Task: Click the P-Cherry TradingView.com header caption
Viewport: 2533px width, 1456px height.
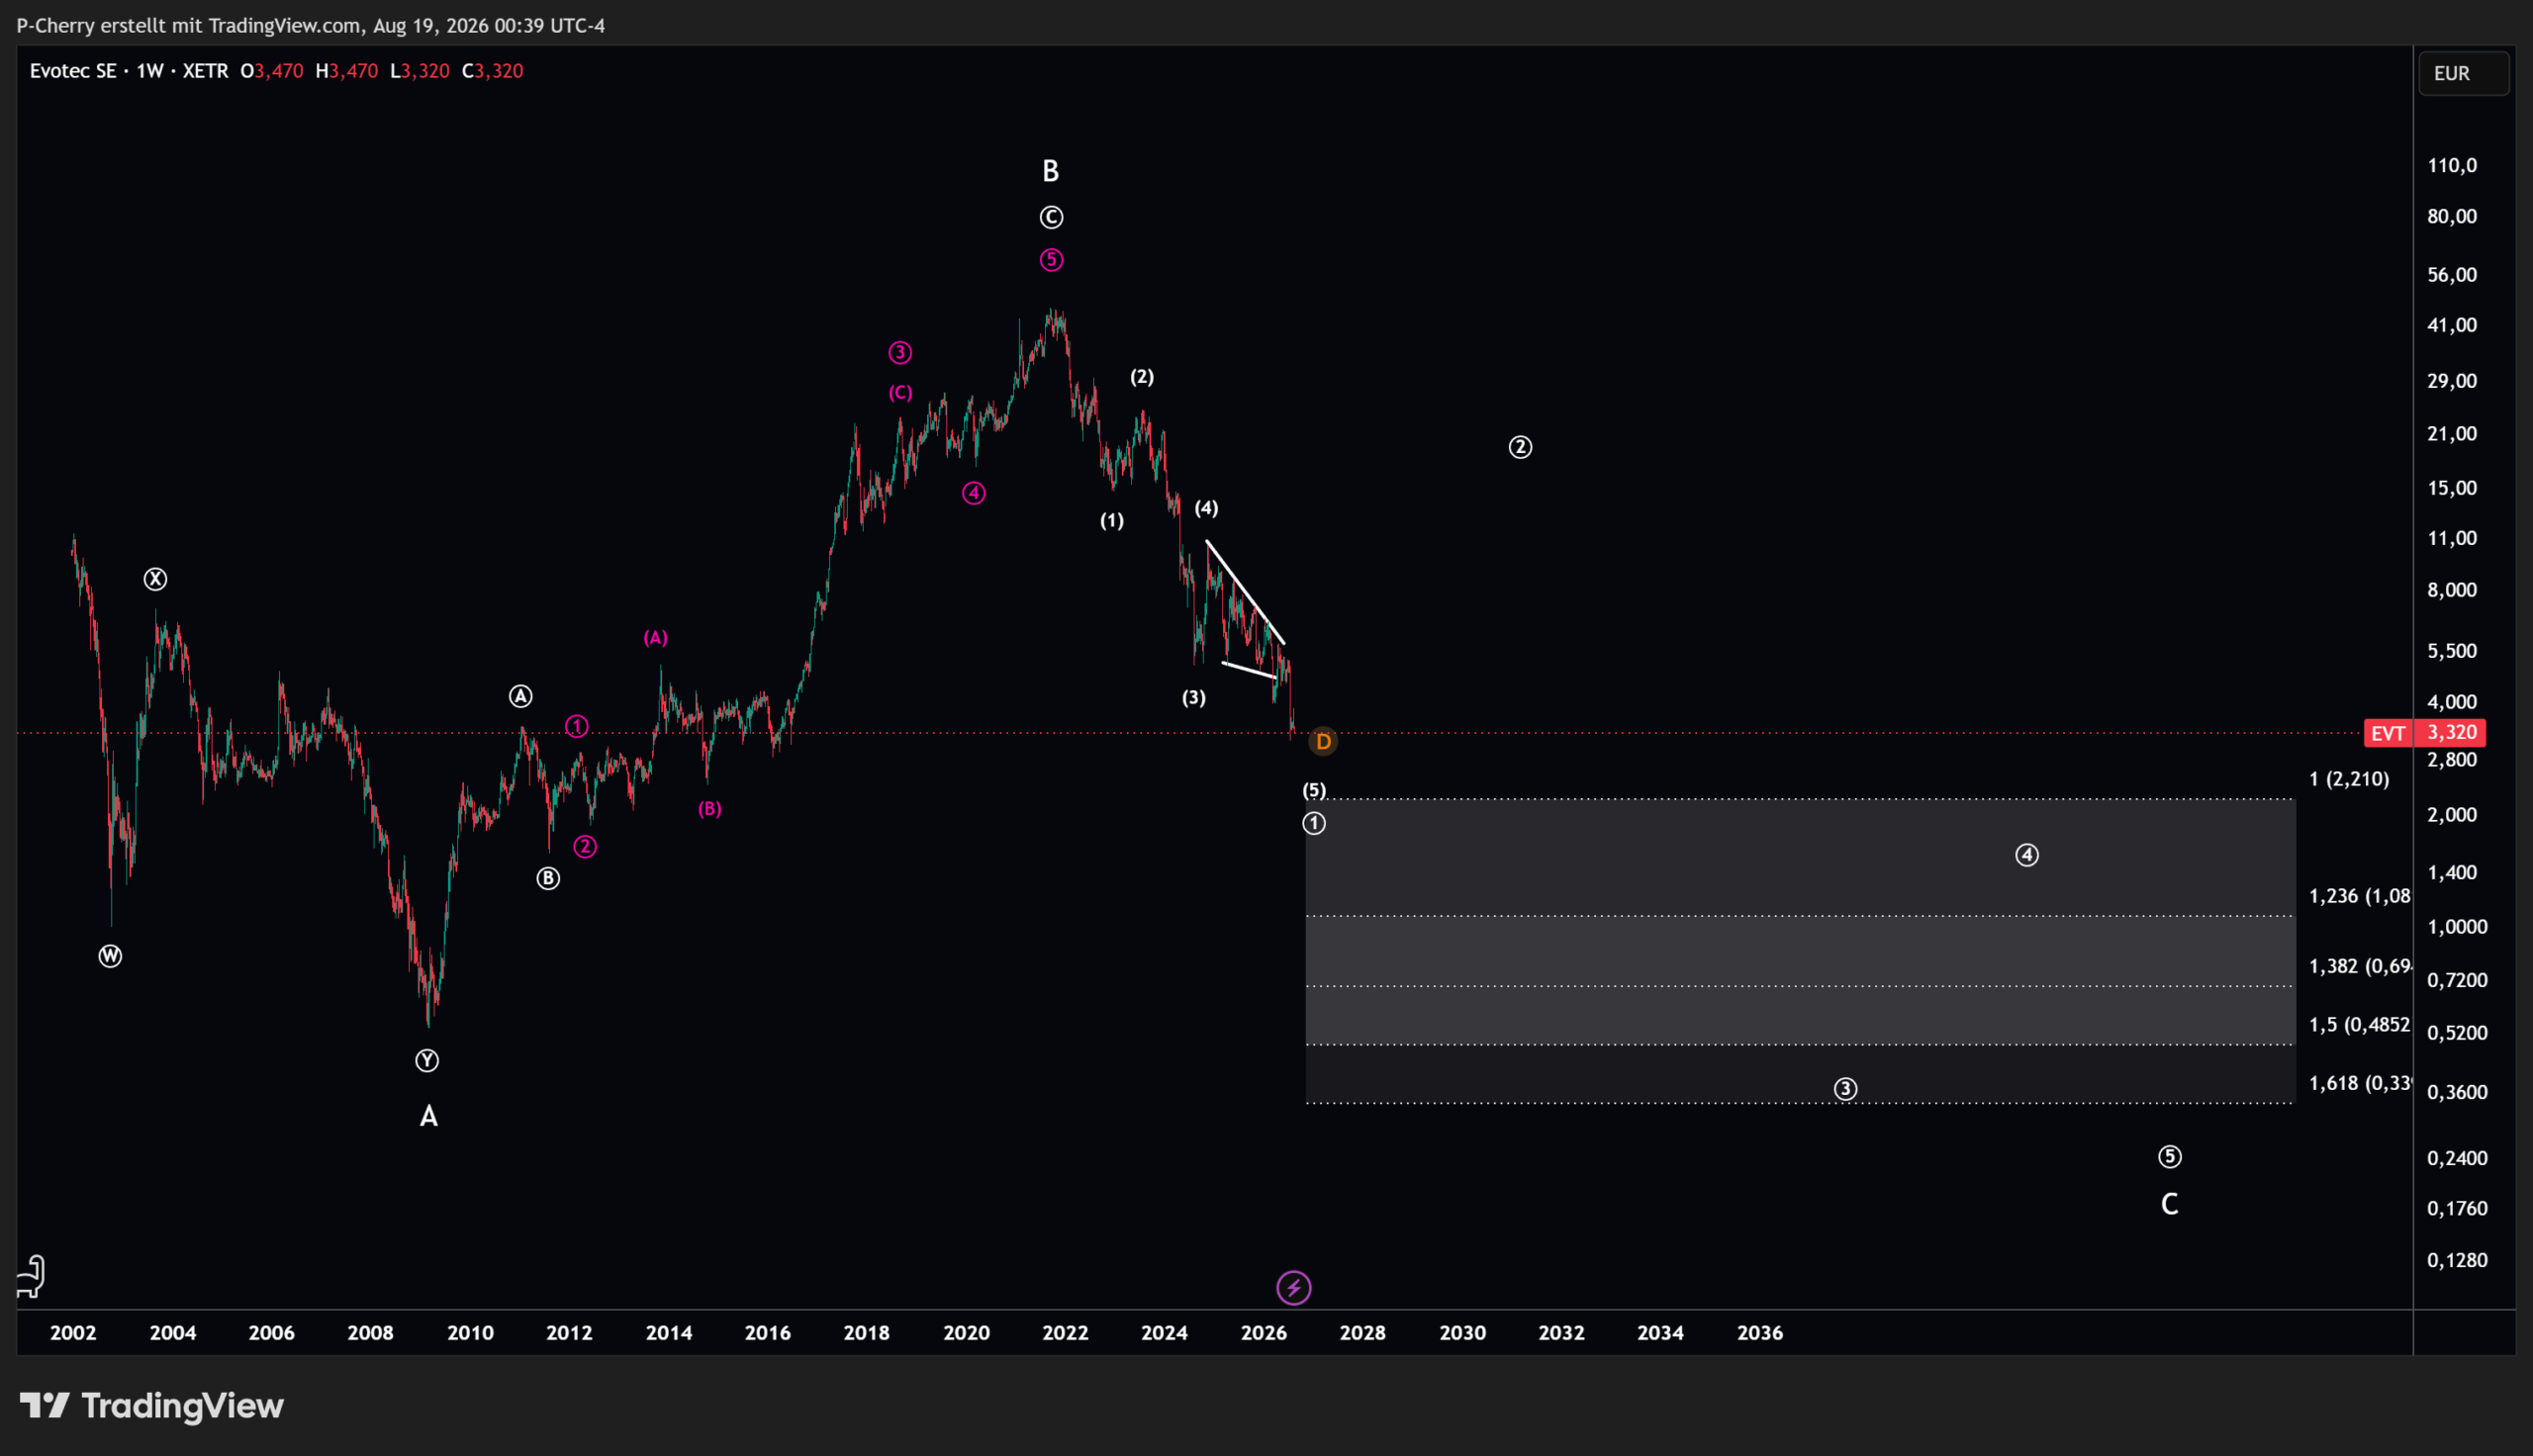Action: (x=311, y=25)
